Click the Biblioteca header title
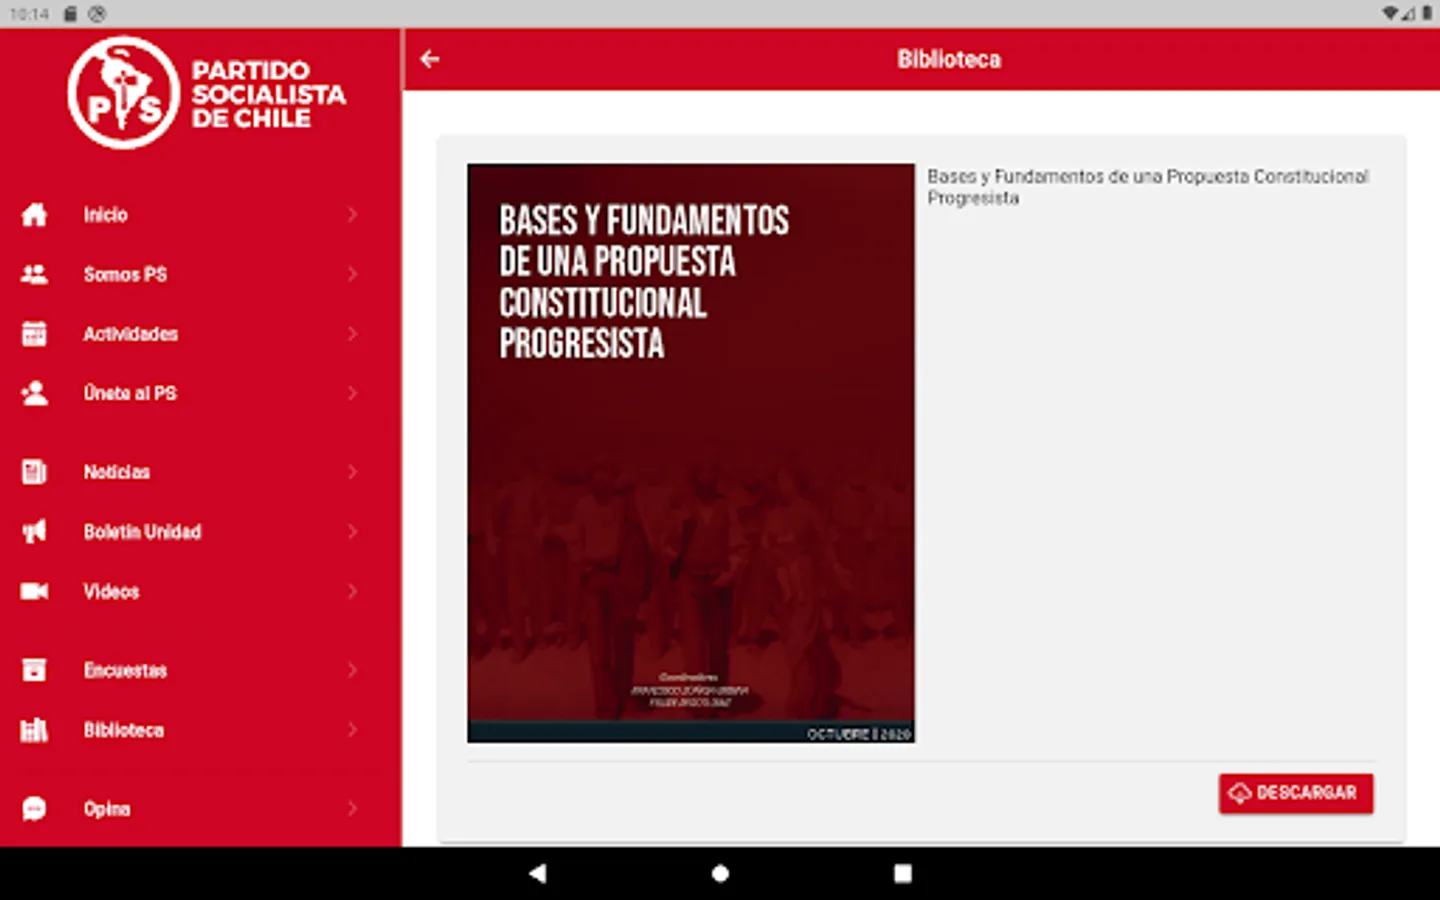Screen dimensions: 1440x900 coord(949,59)
